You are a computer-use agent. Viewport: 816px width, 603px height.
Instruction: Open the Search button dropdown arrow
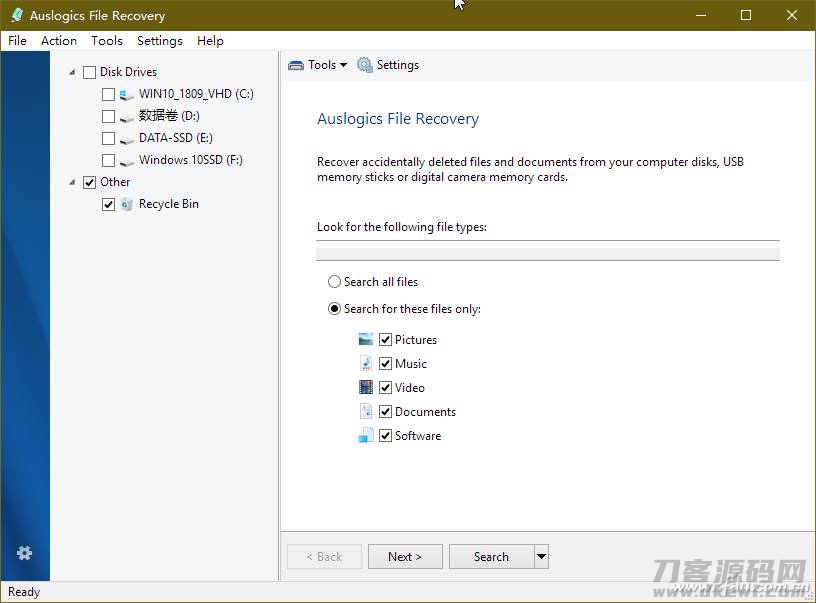pos(541,557)
